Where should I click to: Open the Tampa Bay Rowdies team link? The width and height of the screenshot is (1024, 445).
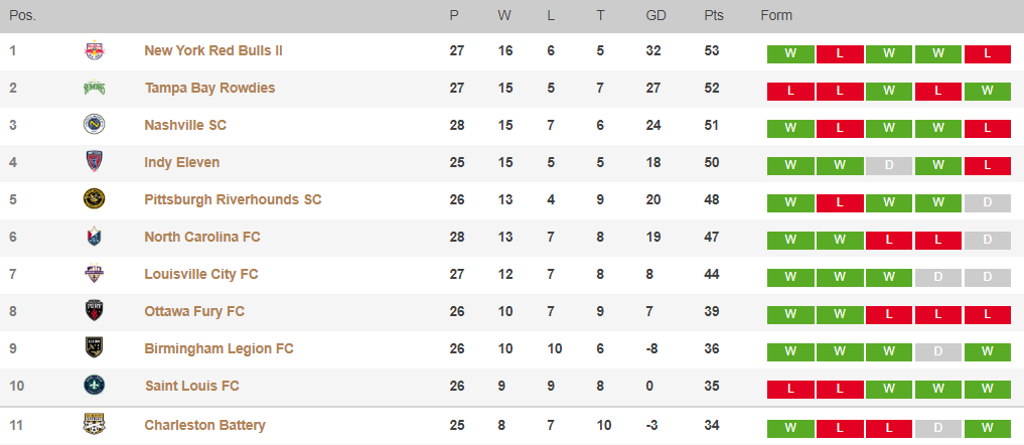pos(210,88)
